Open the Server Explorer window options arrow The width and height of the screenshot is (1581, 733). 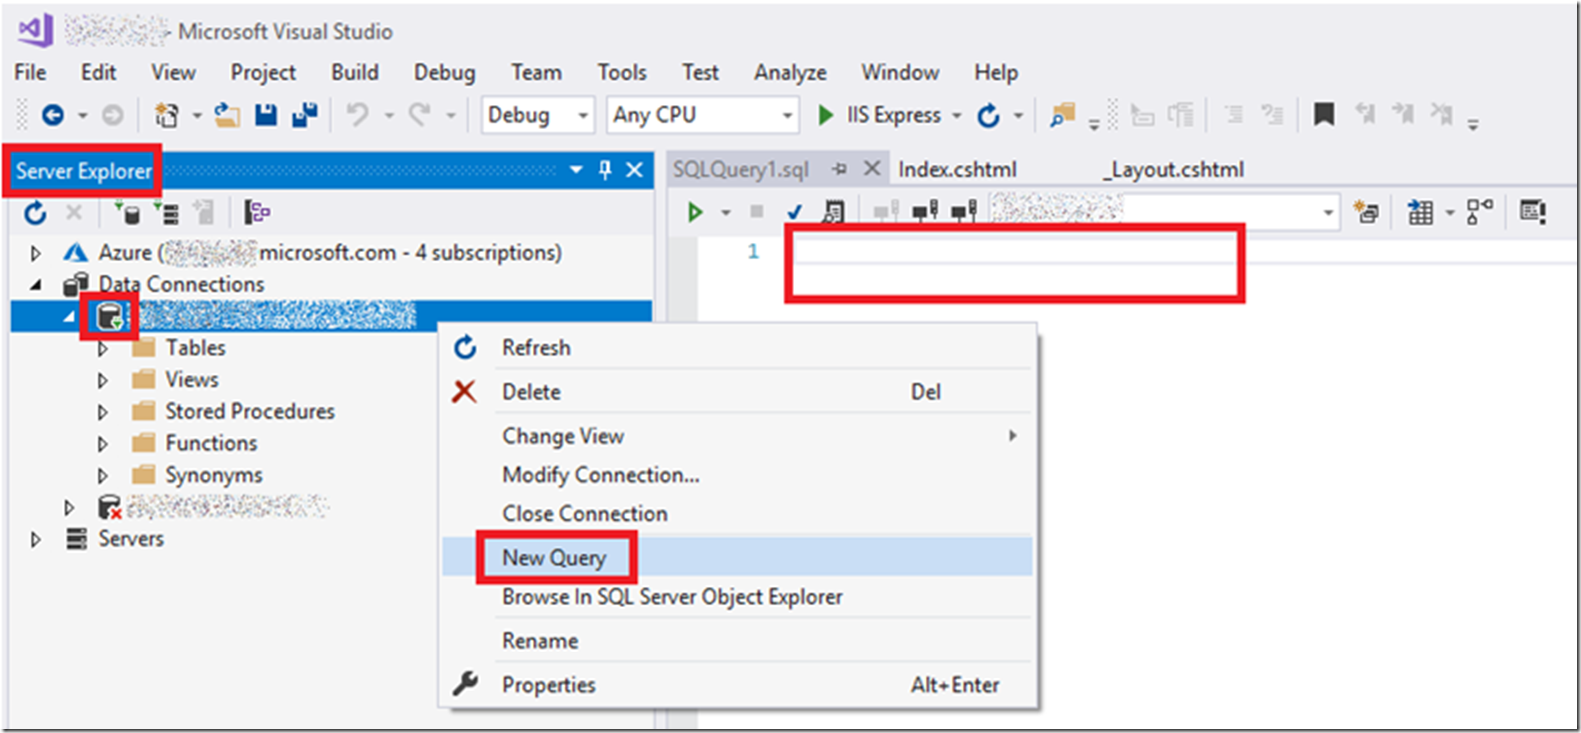point(576,170)
